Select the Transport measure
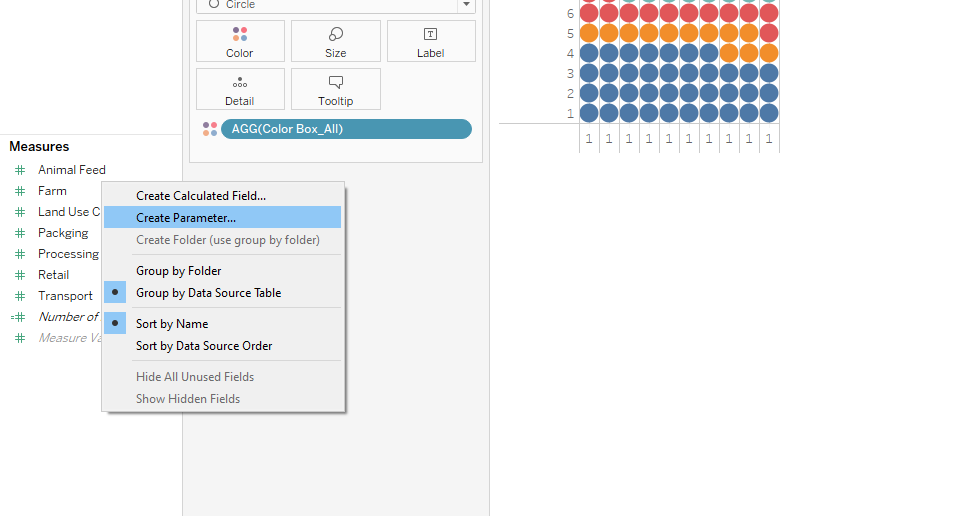The width and height of the screenshot is (965, 516). point(65,296)
